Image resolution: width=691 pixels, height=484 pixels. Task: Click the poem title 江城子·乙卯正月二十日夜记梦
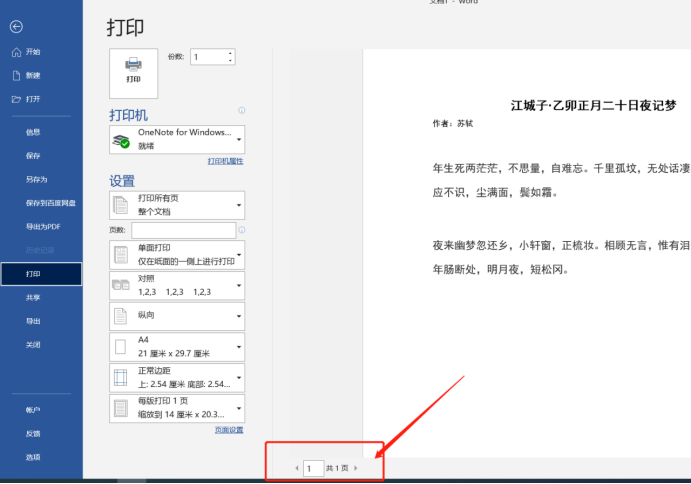coord(593,106)
